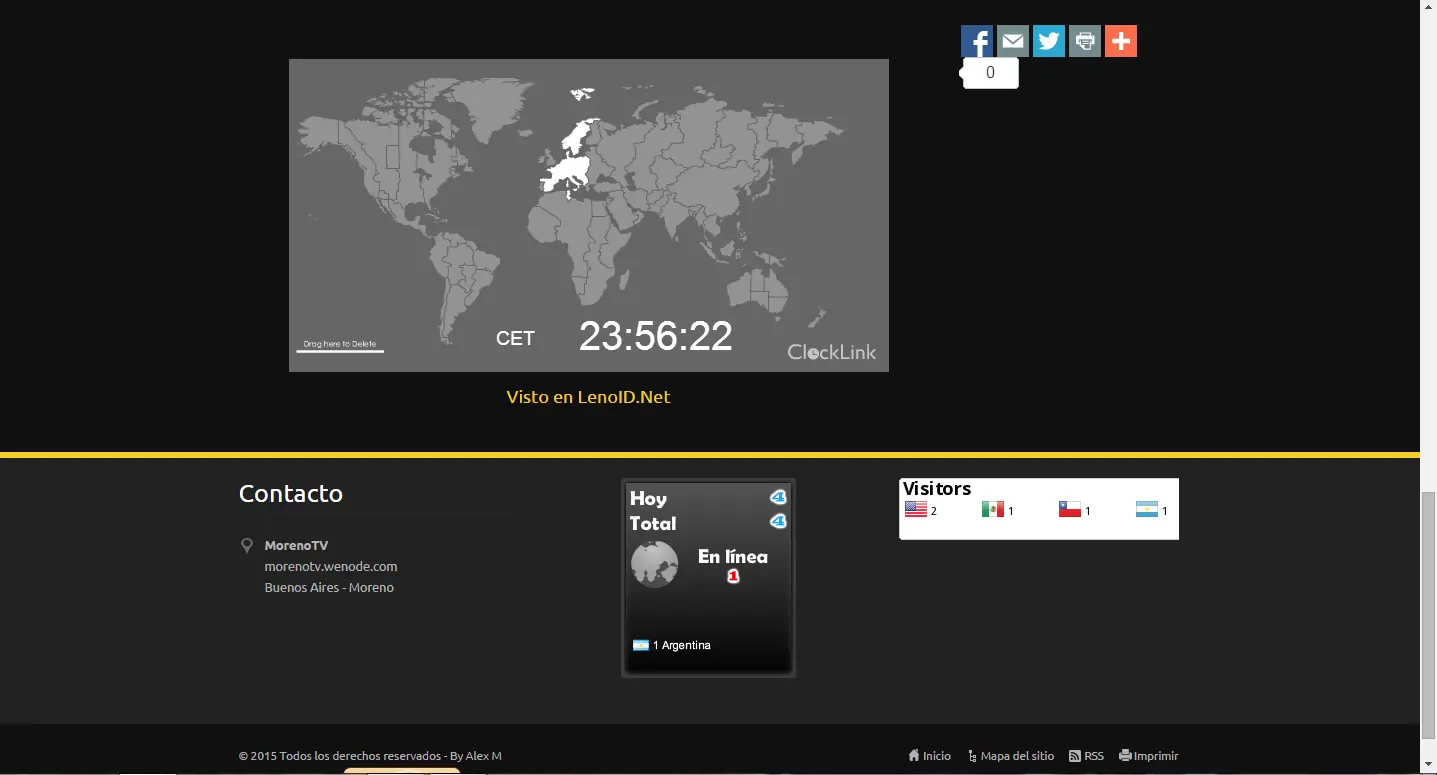Click 'Buenos Aires - Moreno' location text
1437x775 pixels.
tap(329, 587)
